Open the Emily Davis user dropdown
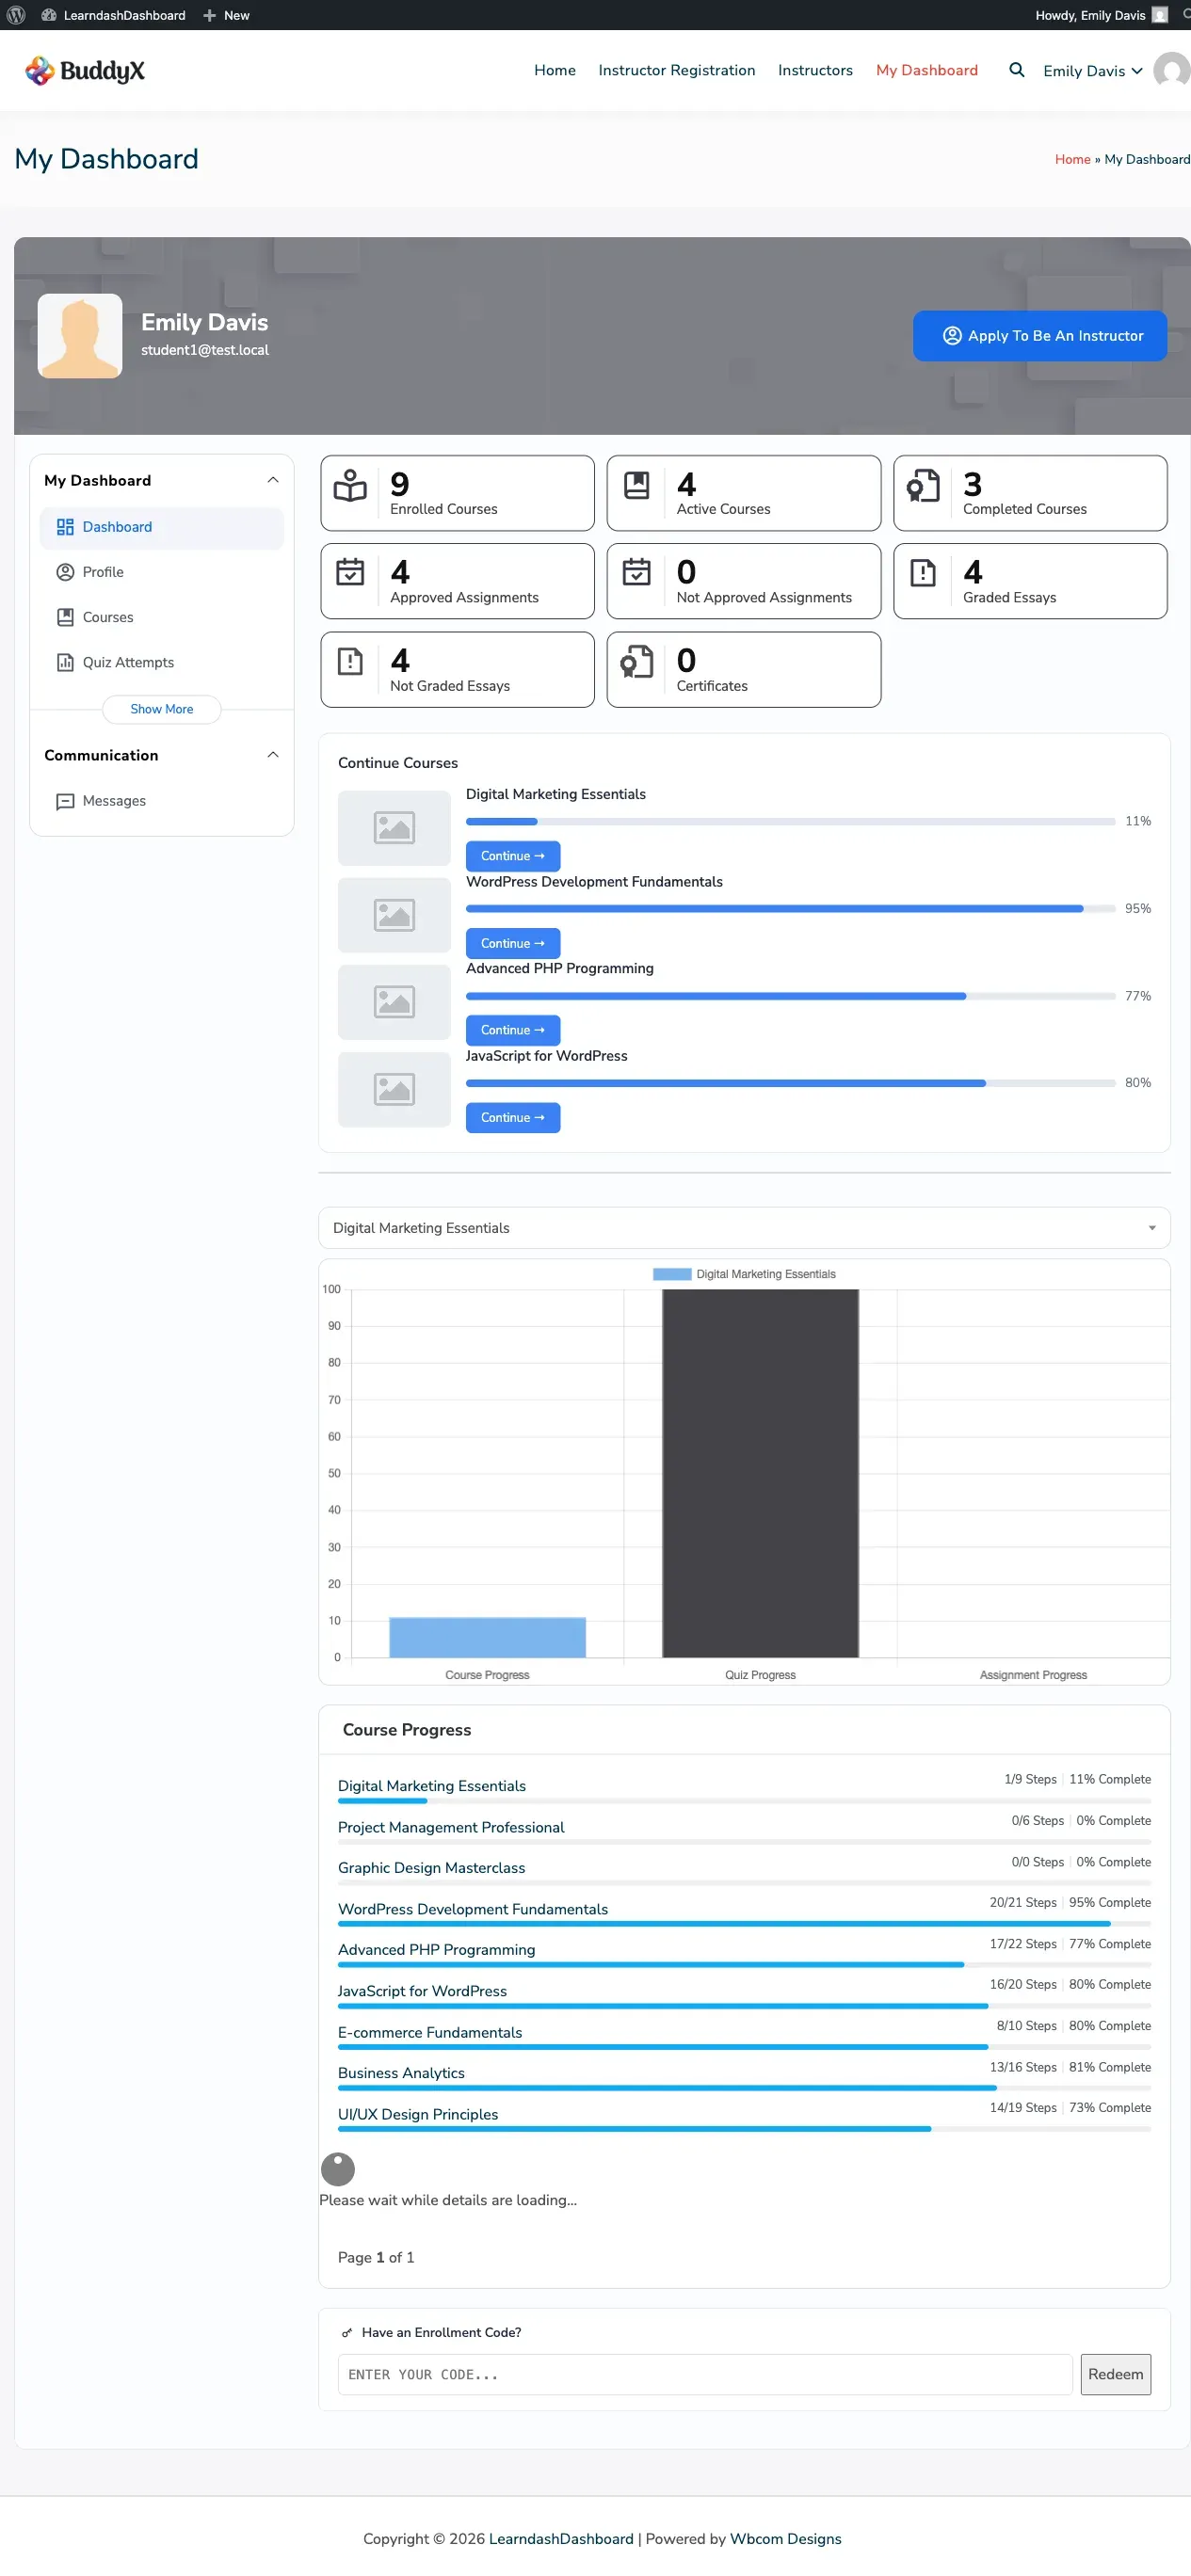This screenshot has width=1191, height=2576. click(x=1092, y=71)
